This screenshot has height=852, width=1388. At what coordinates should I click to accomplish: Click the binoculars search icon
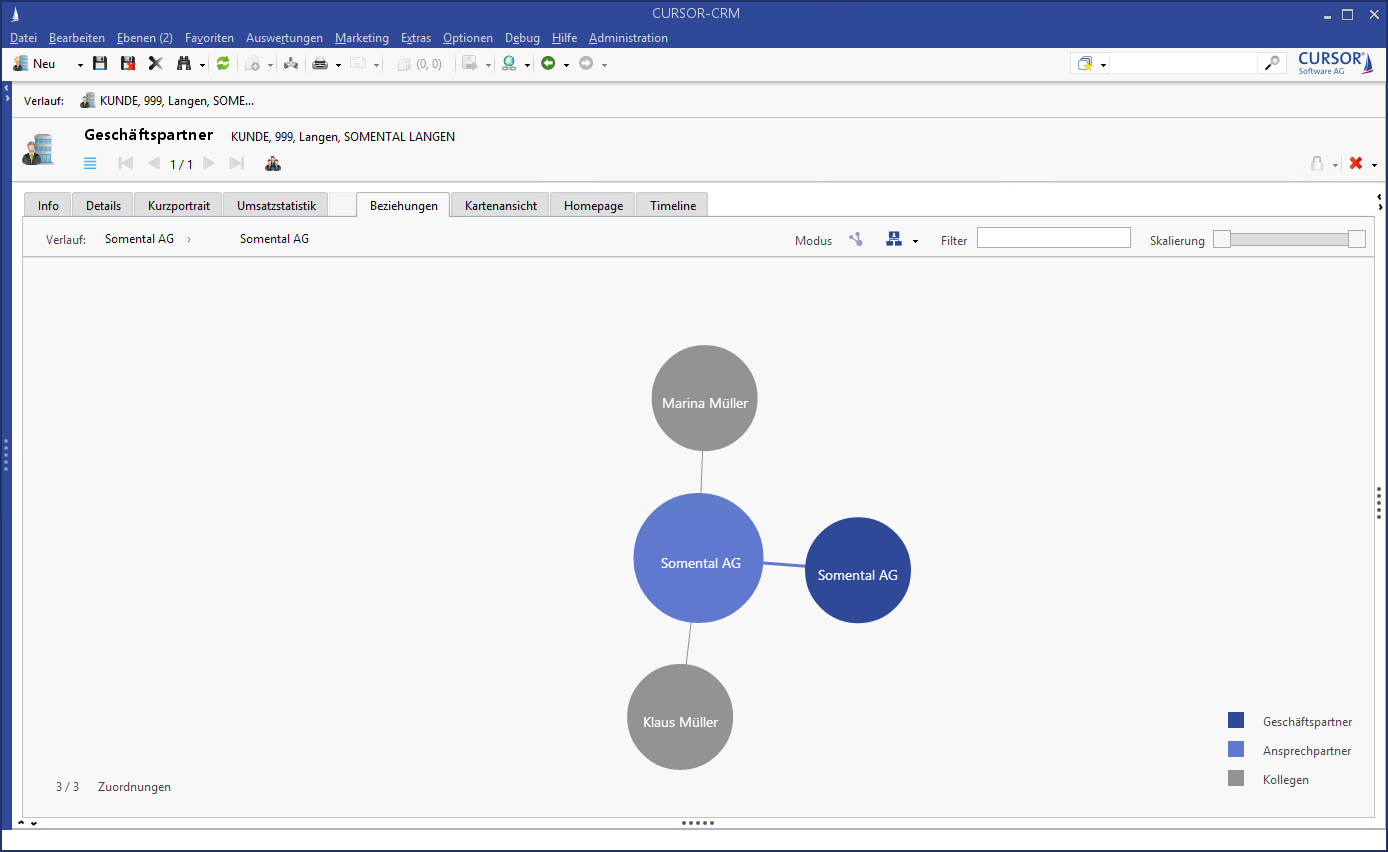click(x=184, y=63)
